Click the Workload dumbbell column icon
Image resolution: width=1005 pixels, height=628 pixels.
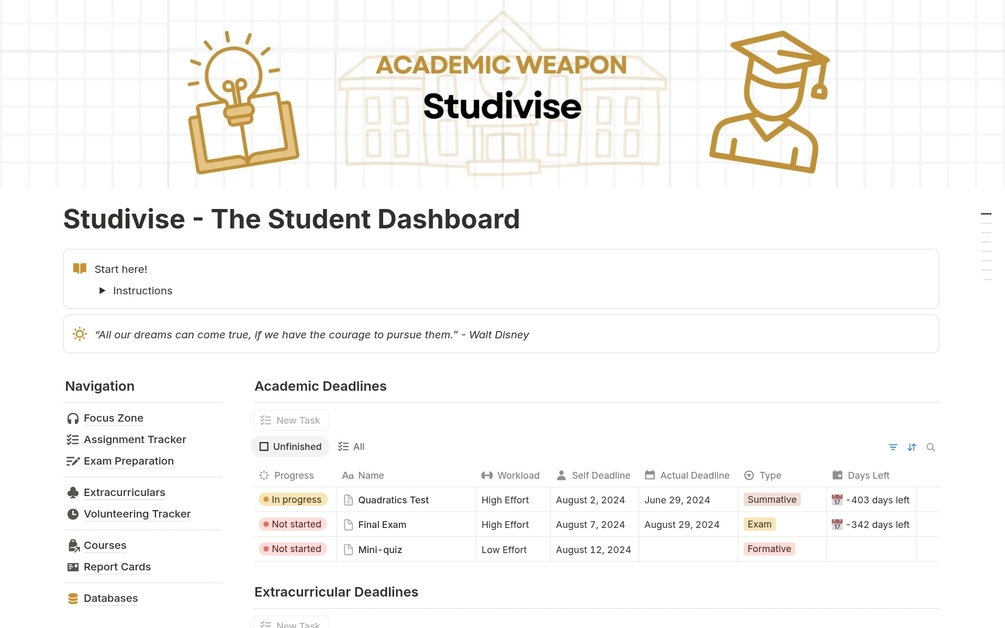[x=487, y=475]
